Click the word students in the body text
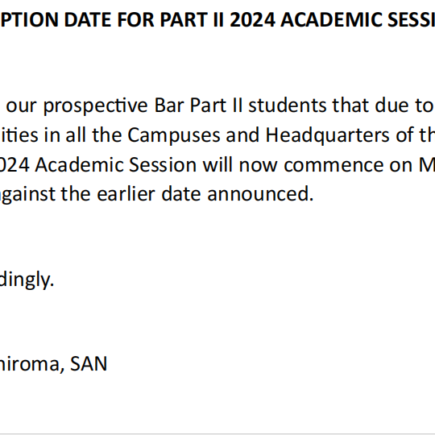The width and height of the screenshot is (435, 435). click(287, 105)
